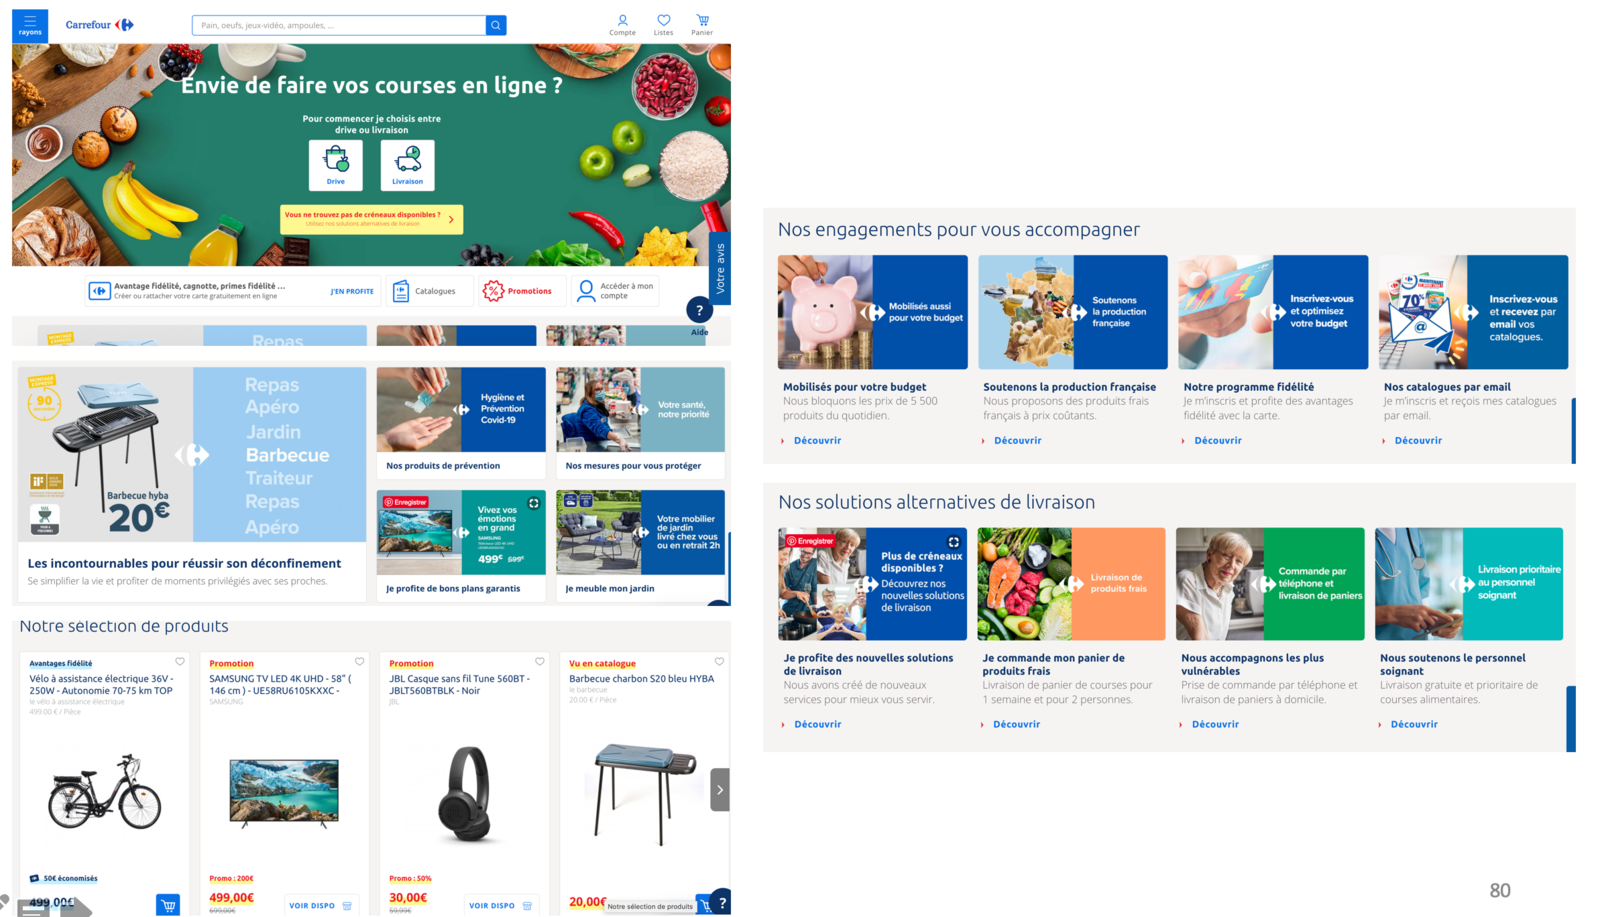Expand Découvrir under Mobilisés pour votre budget
The height and width of the screenshot is (917, 1600).
(x=817, y=440)
